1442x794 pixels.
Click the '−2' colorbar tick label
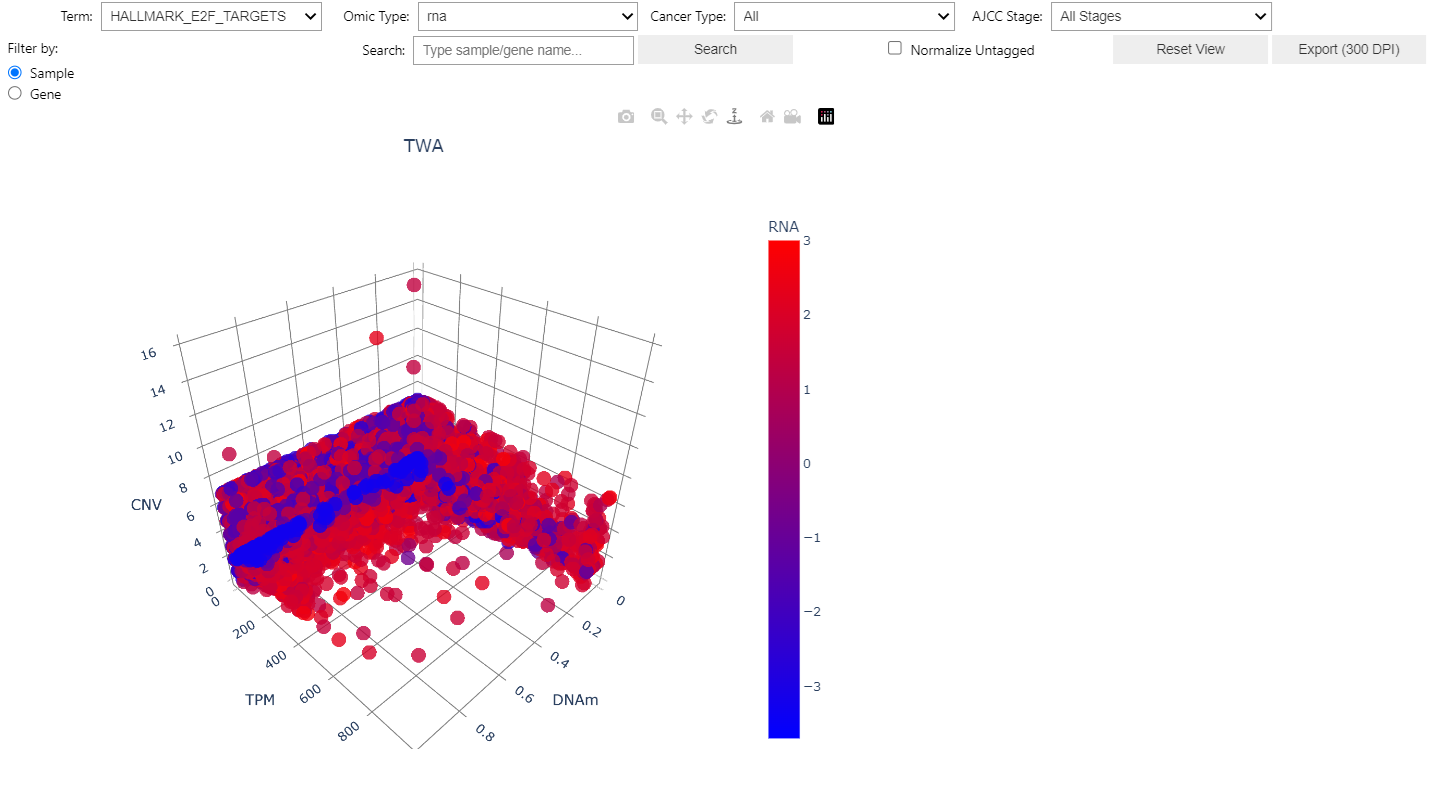coord(814,612)
